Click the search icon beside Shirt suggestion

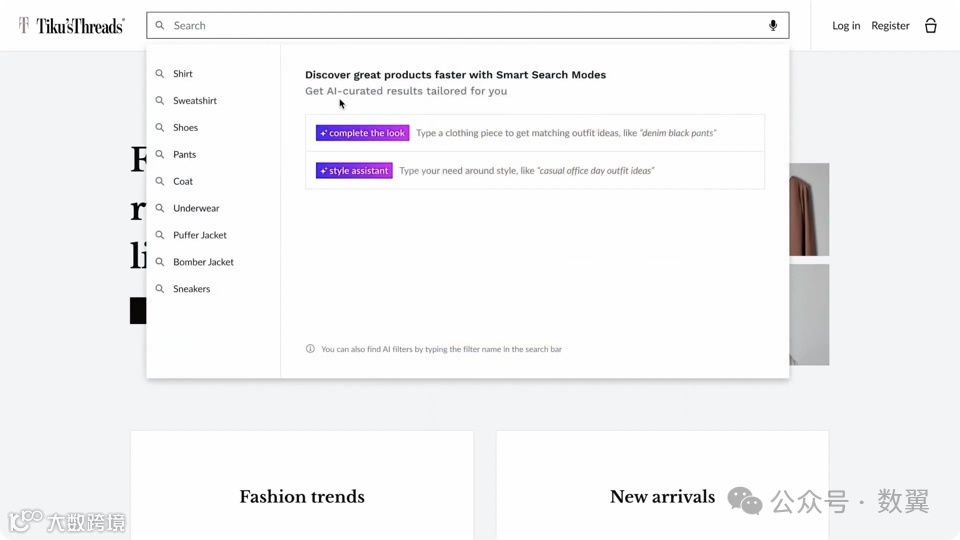(x=160, y=74)
